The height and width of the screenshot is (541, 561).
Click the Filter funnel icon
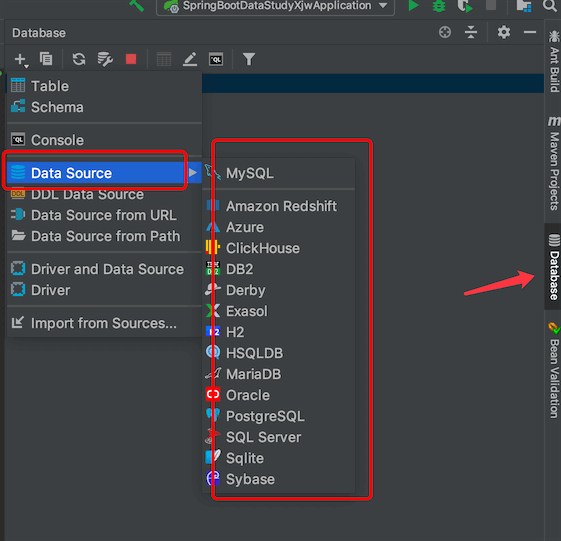coord(249,59)
